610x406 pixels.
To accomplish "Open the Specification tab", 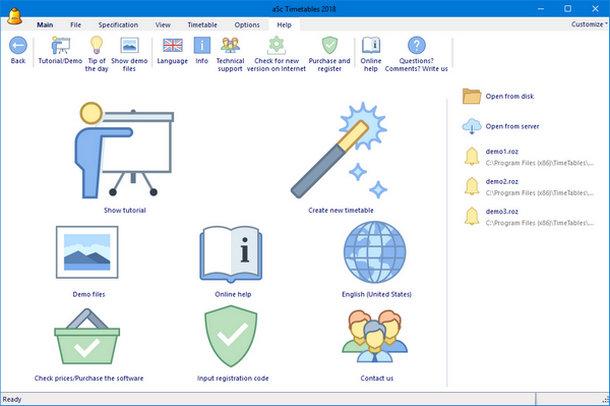I will point(118,24).
